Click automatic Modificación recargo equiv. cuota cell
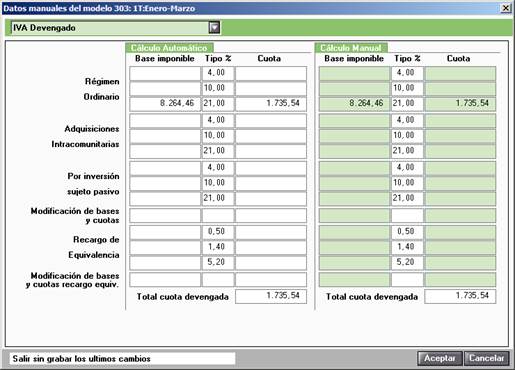This screenshot has width=515, height=370. point(271,279)
